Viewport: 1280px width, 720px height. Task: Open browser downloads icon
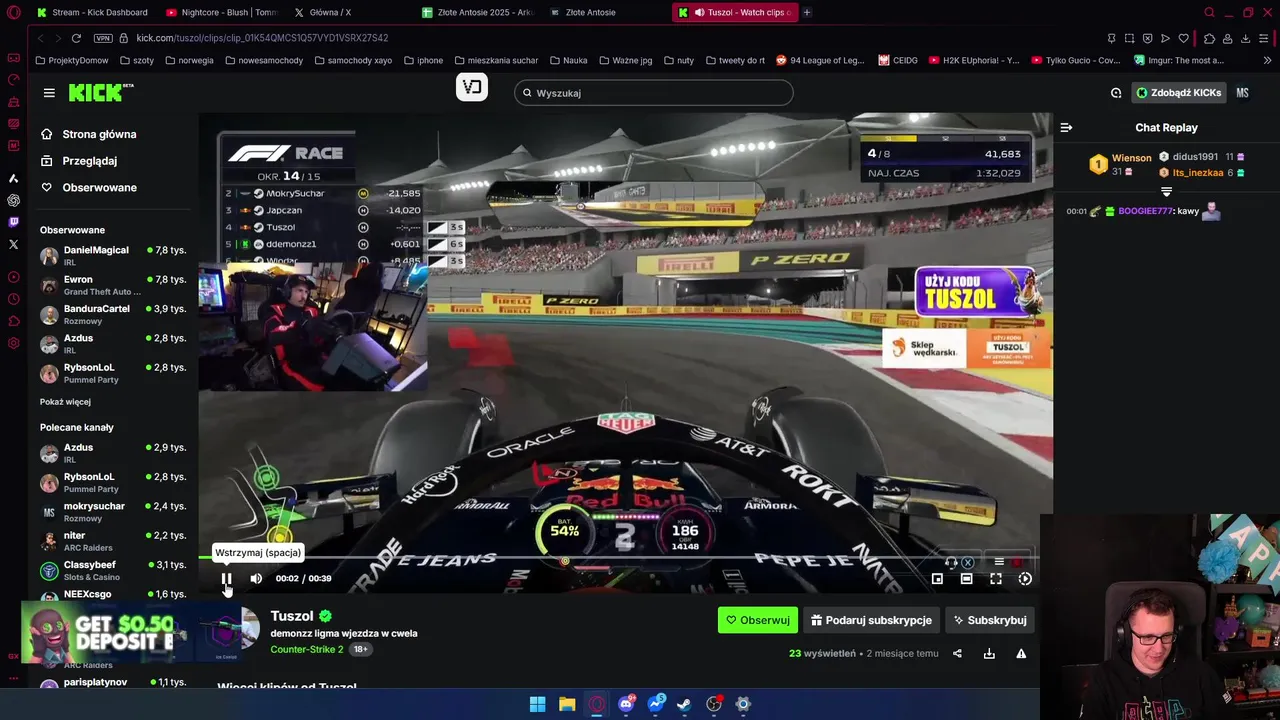[1245, 38]
